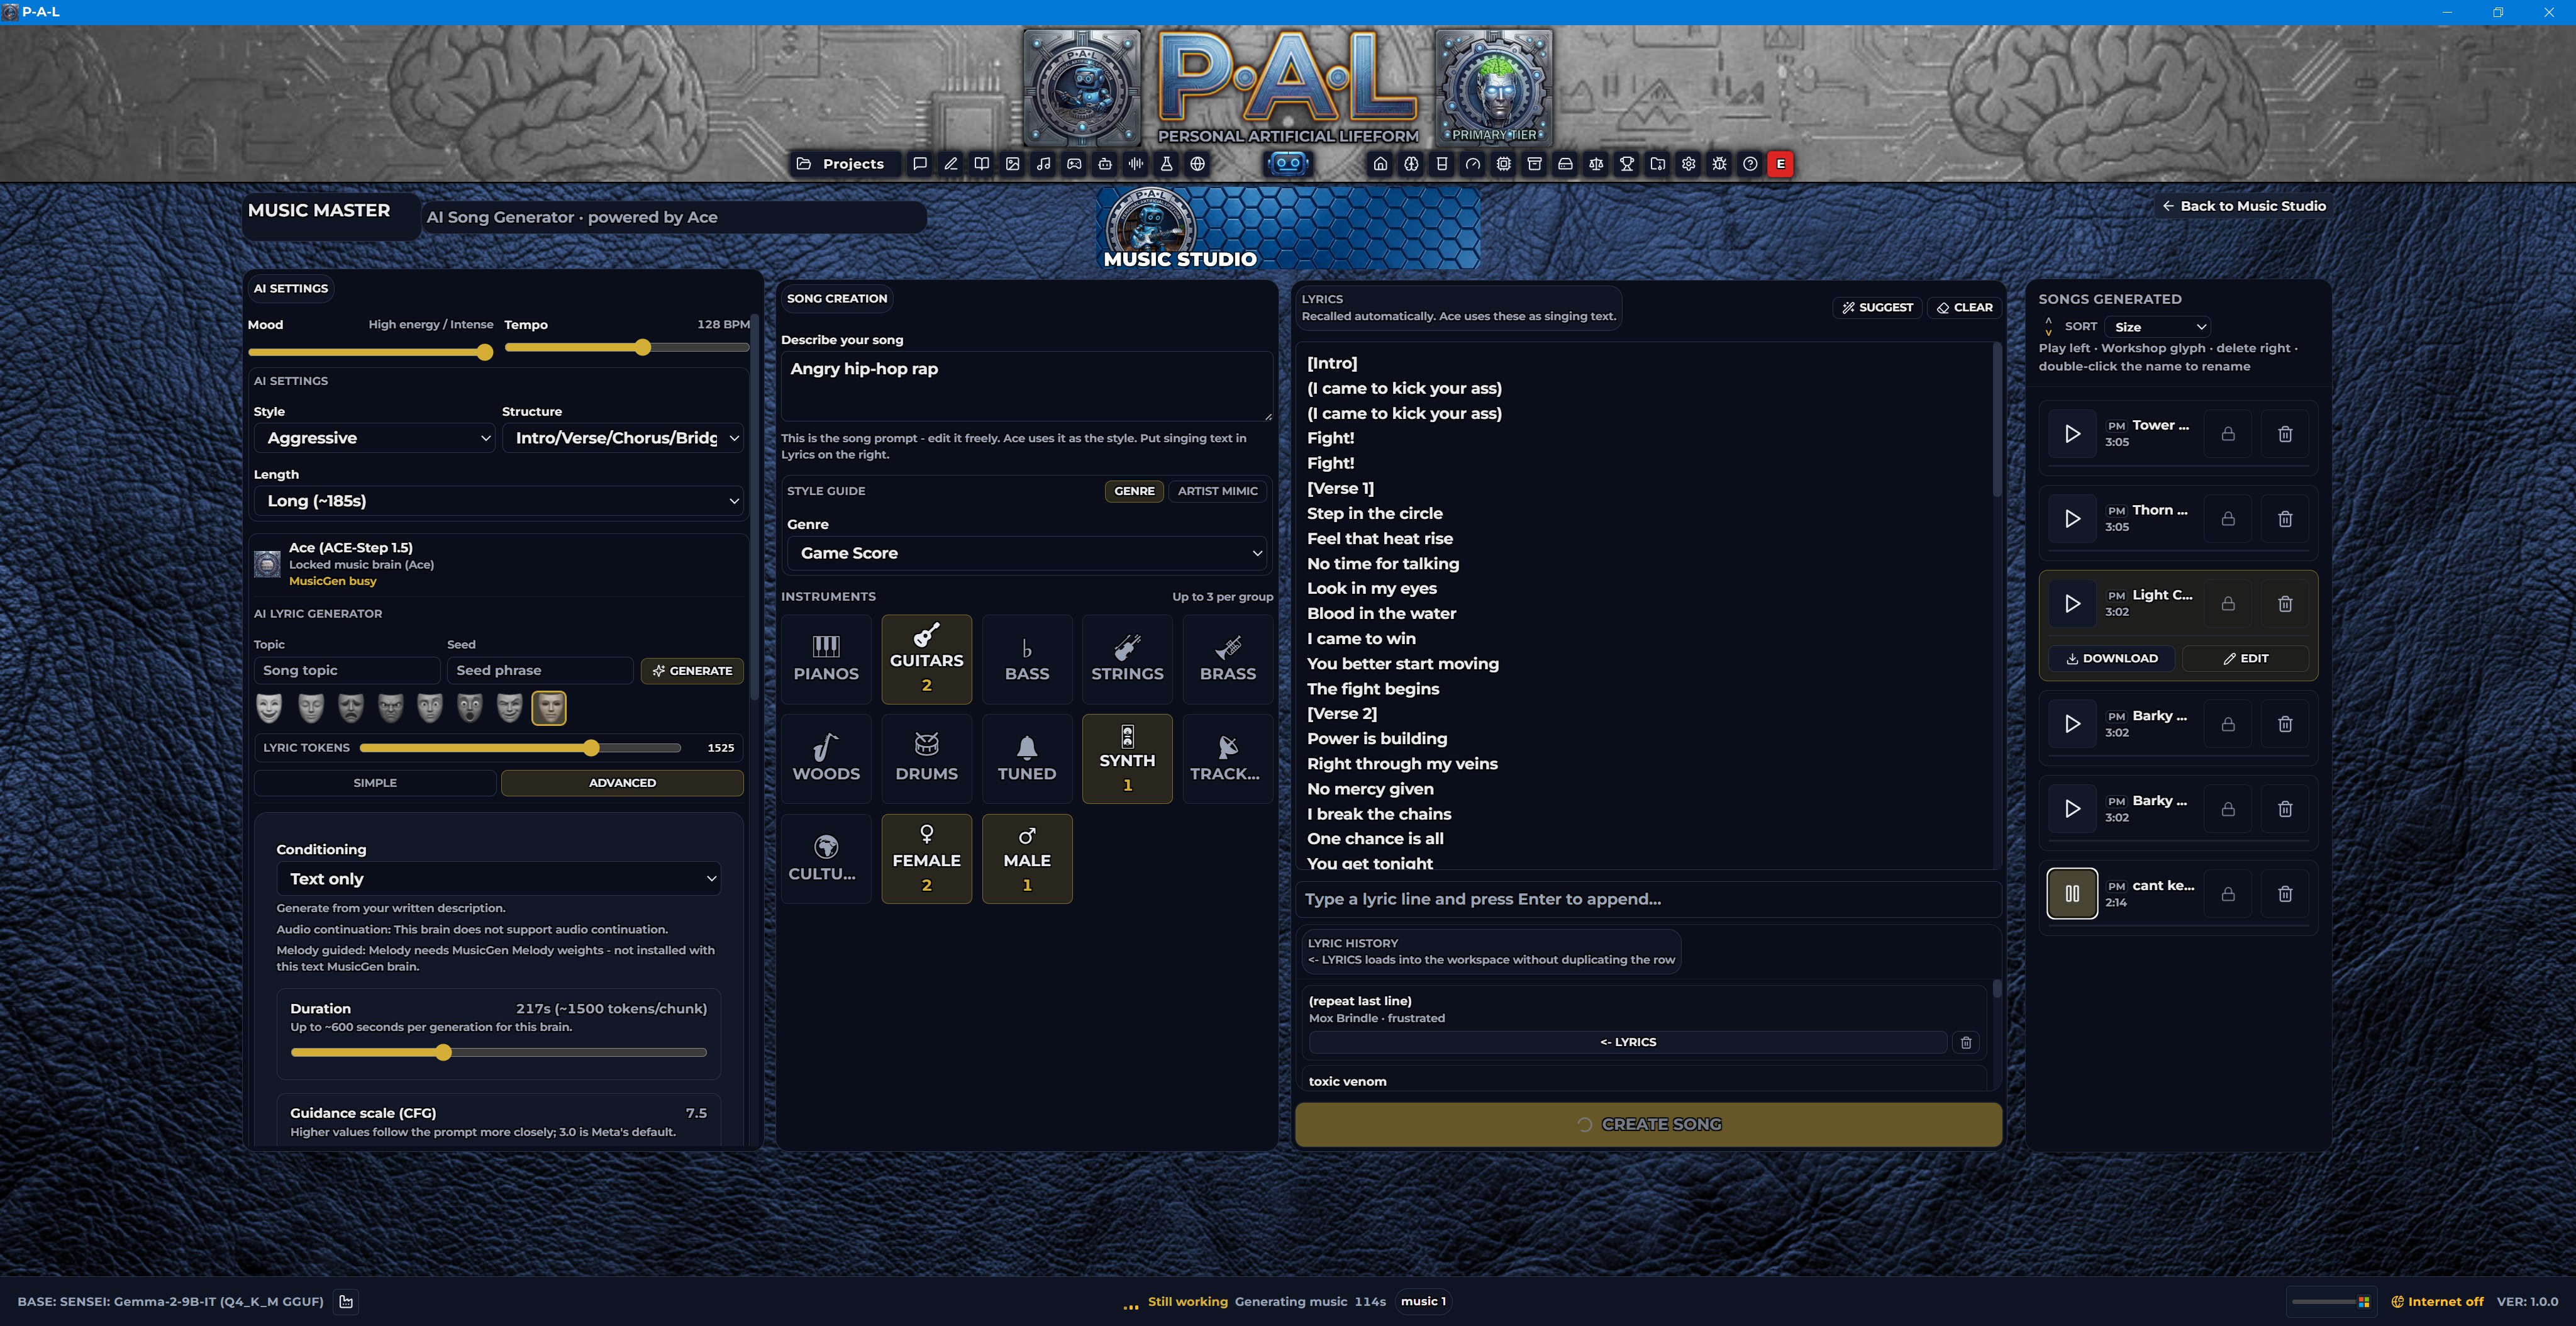Viewport: 2576px width, 1326px height.
Task: Load lyrics with the <- LYRICS button
Action: pos(1628,1042)
